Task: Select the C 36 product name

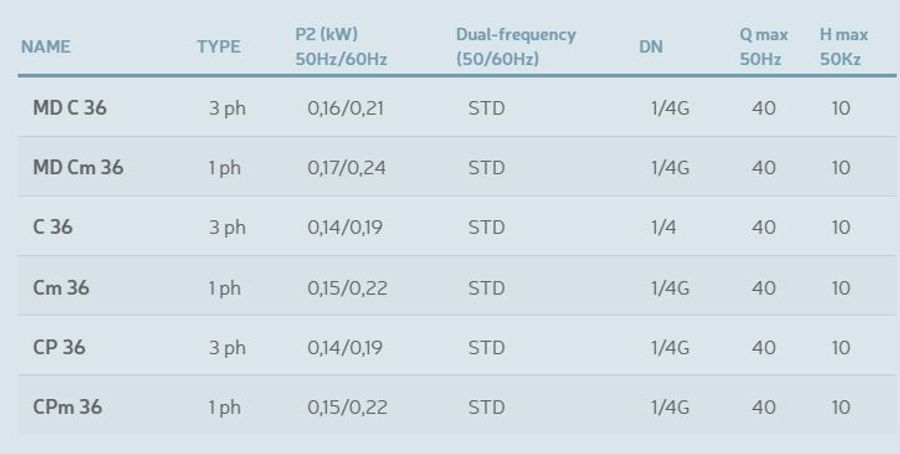Action: point(53,227)
